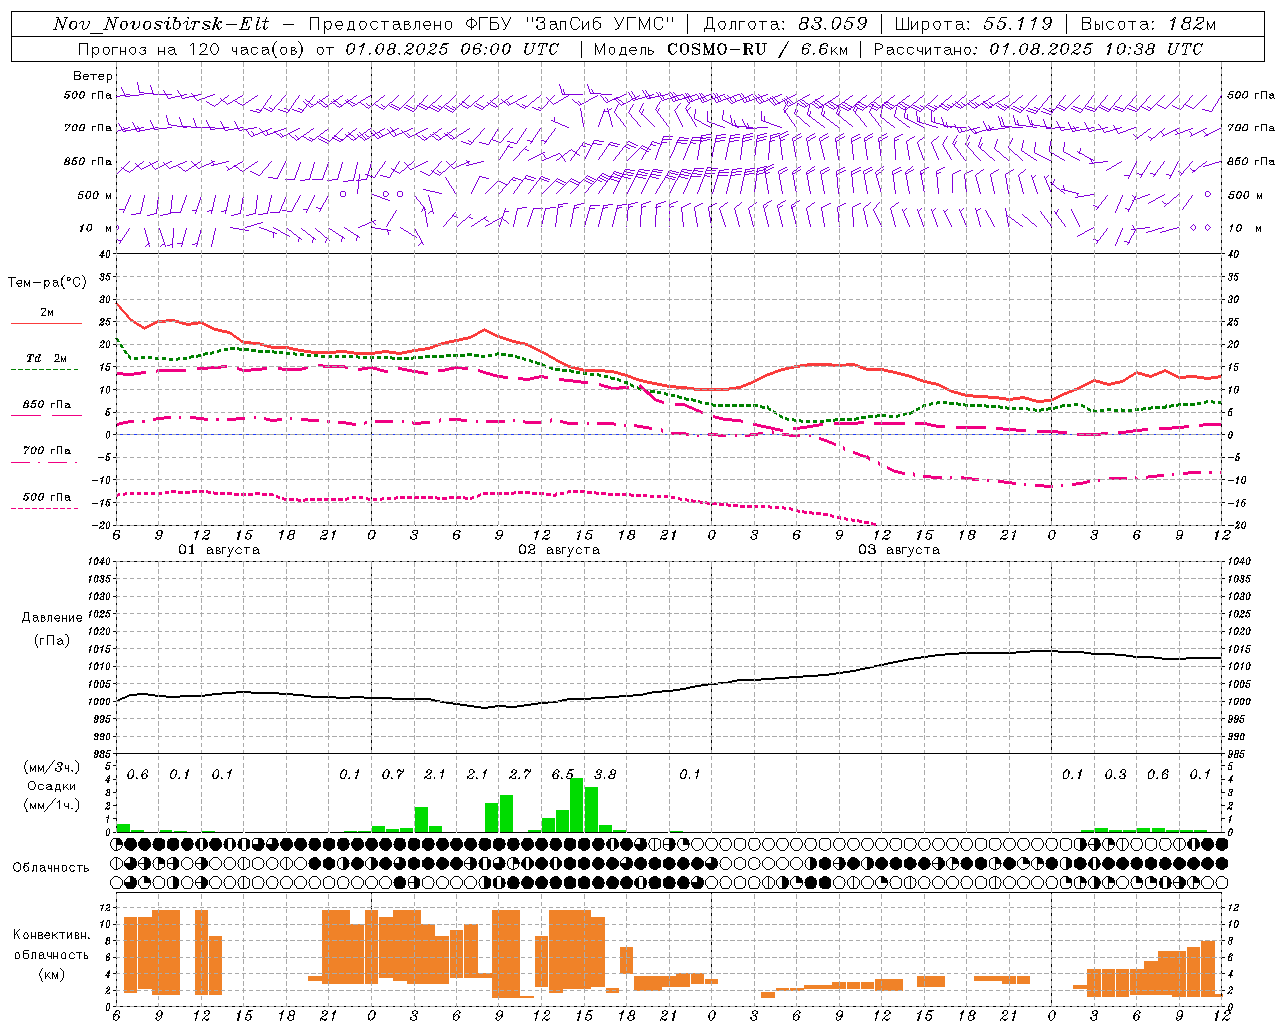Click the 10 м wind level label on right
The image size is (1280, 1024).
click(x=1244, y=228)
